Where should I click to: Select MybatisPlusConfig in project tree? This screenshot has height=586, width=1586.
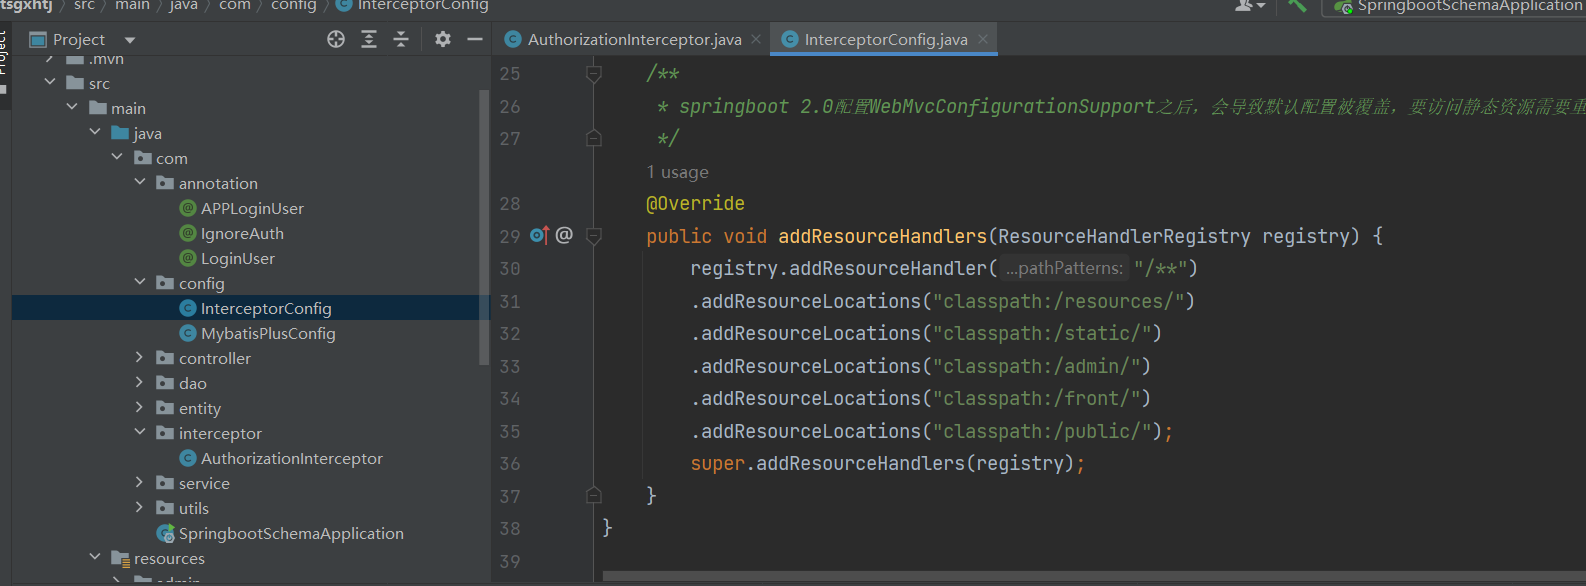[x=268, y=333]
